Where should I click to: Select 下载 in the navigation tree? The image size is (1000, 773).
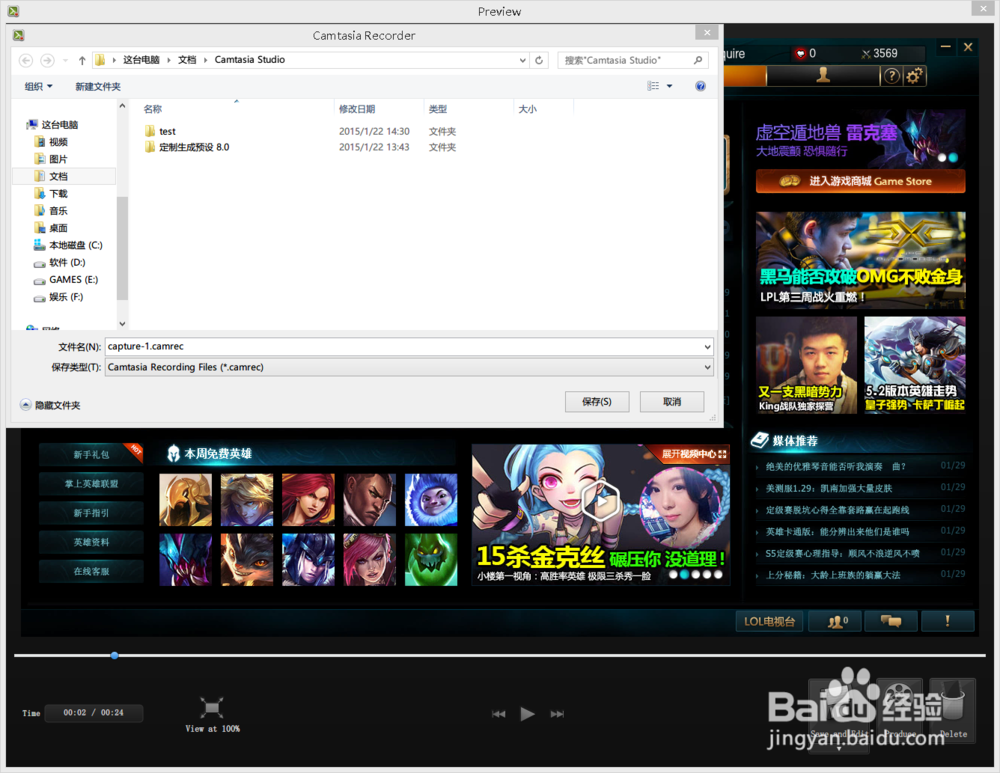tap(58, 194)
